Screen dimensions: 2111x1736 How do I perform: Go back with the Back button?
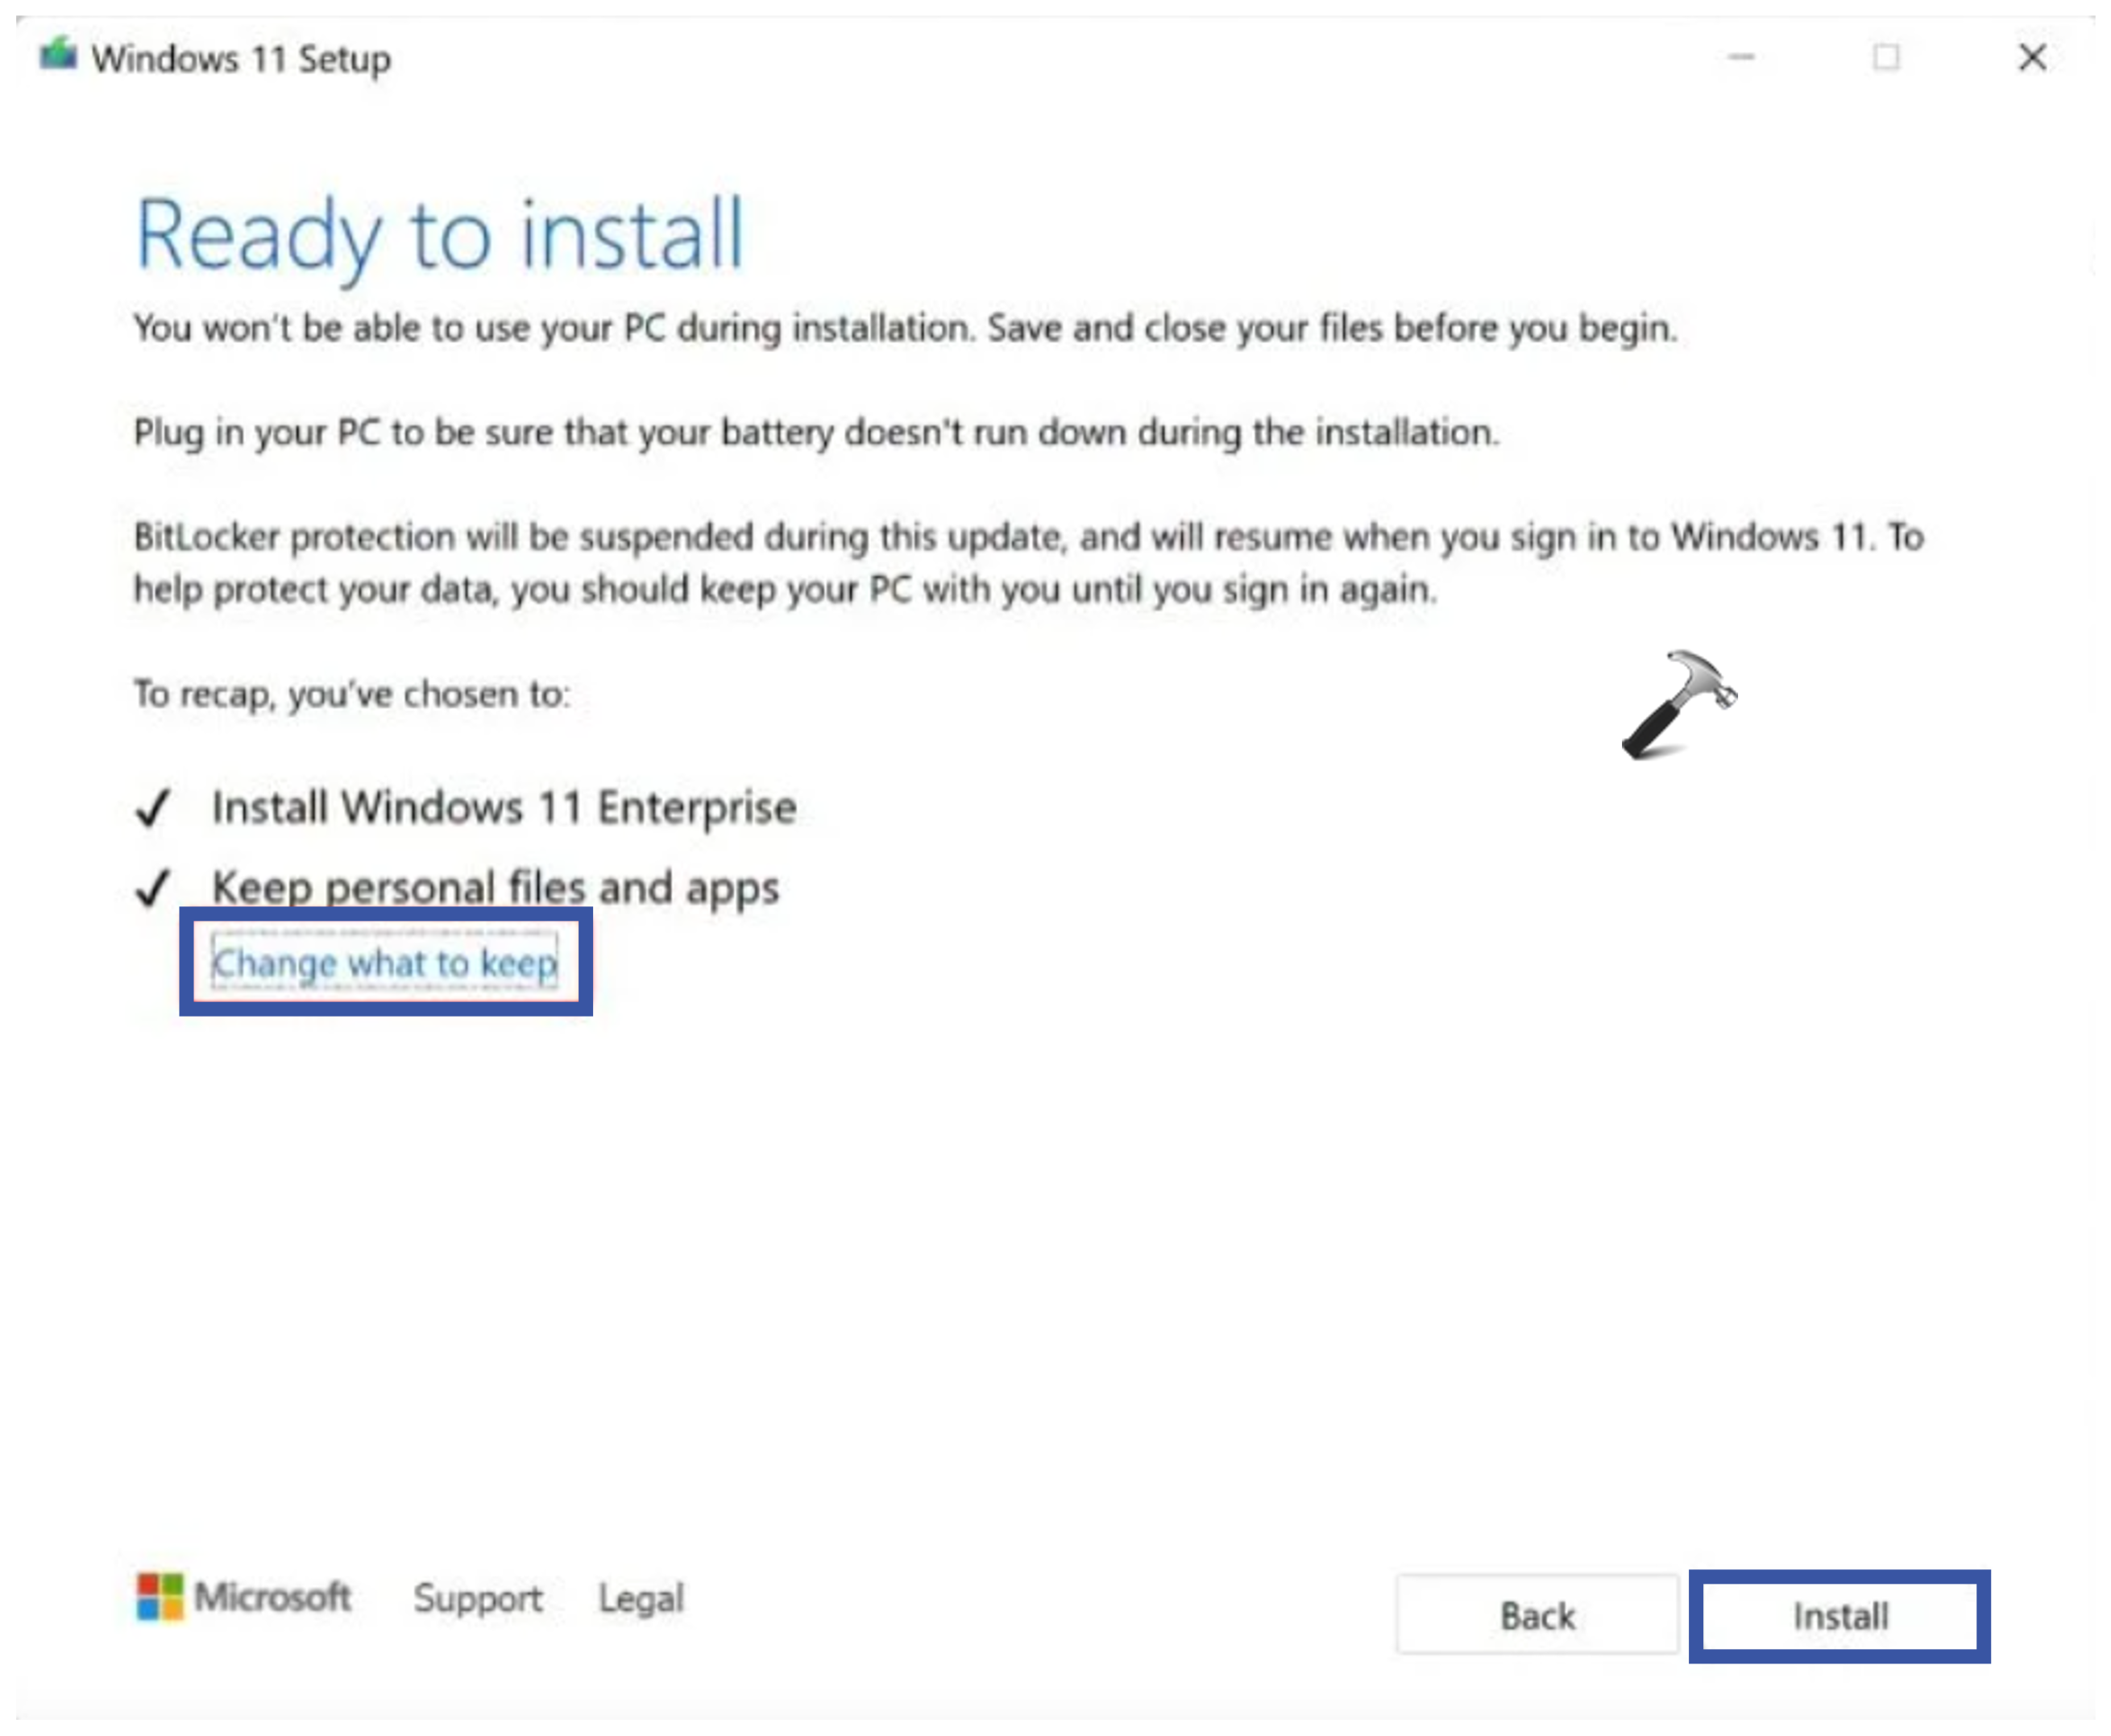click(x=1537, y=1616)
